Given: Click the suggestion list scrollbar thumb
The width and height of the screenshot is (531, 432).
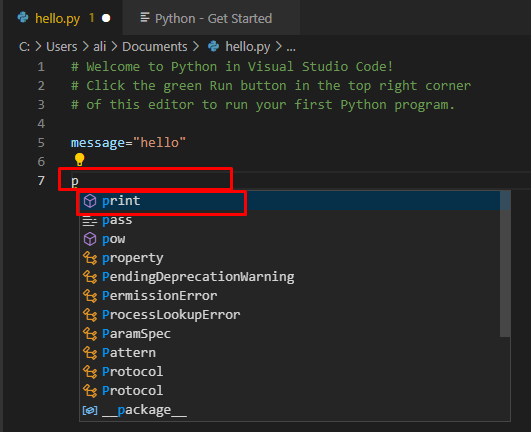Looking at the screenshot, I should pos(505,264).
